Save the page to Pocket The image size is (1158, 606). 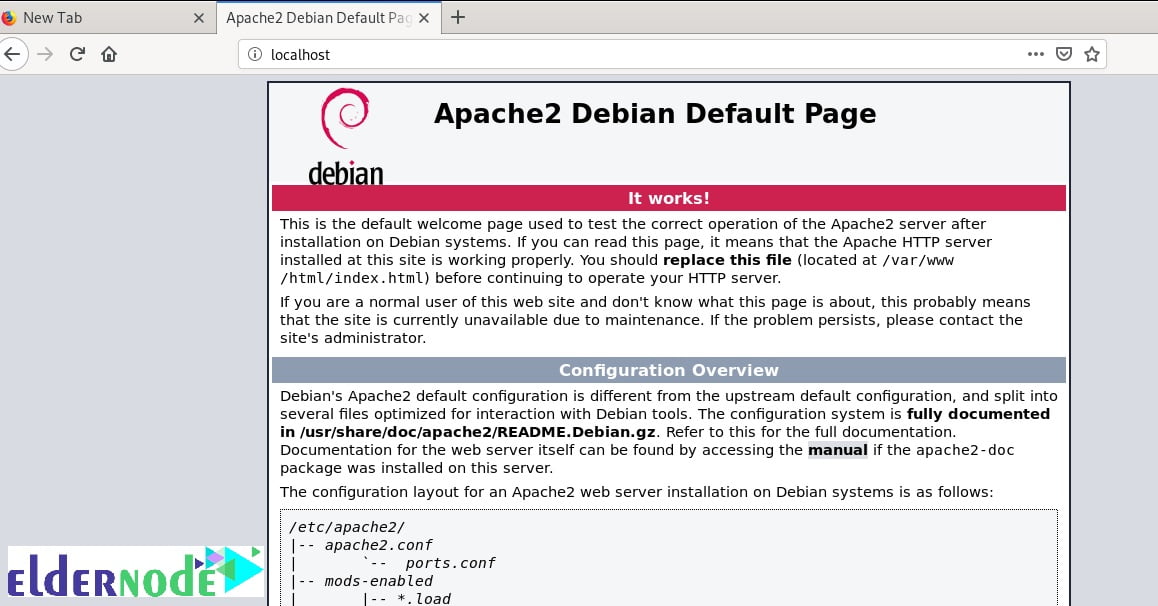1063,54
